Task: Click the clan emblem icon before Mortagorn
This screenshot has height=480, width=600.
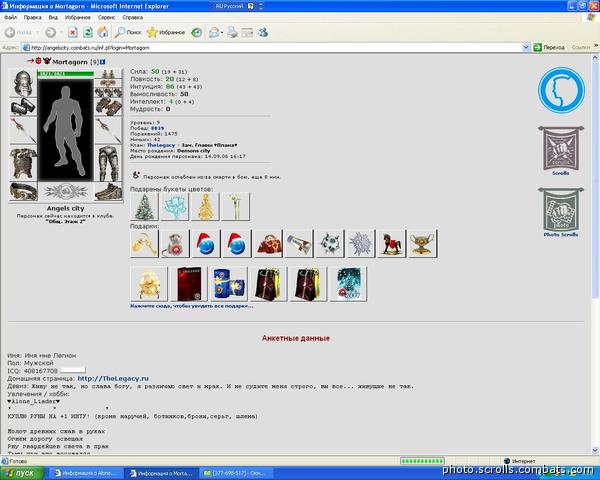Action: [47, 61]
